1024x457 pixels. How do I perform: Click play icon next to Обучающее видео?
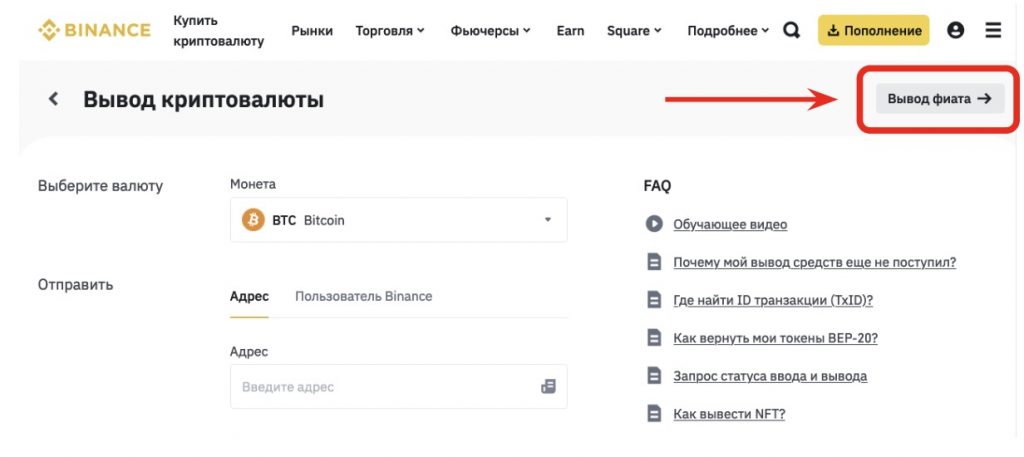pos(654,224)
